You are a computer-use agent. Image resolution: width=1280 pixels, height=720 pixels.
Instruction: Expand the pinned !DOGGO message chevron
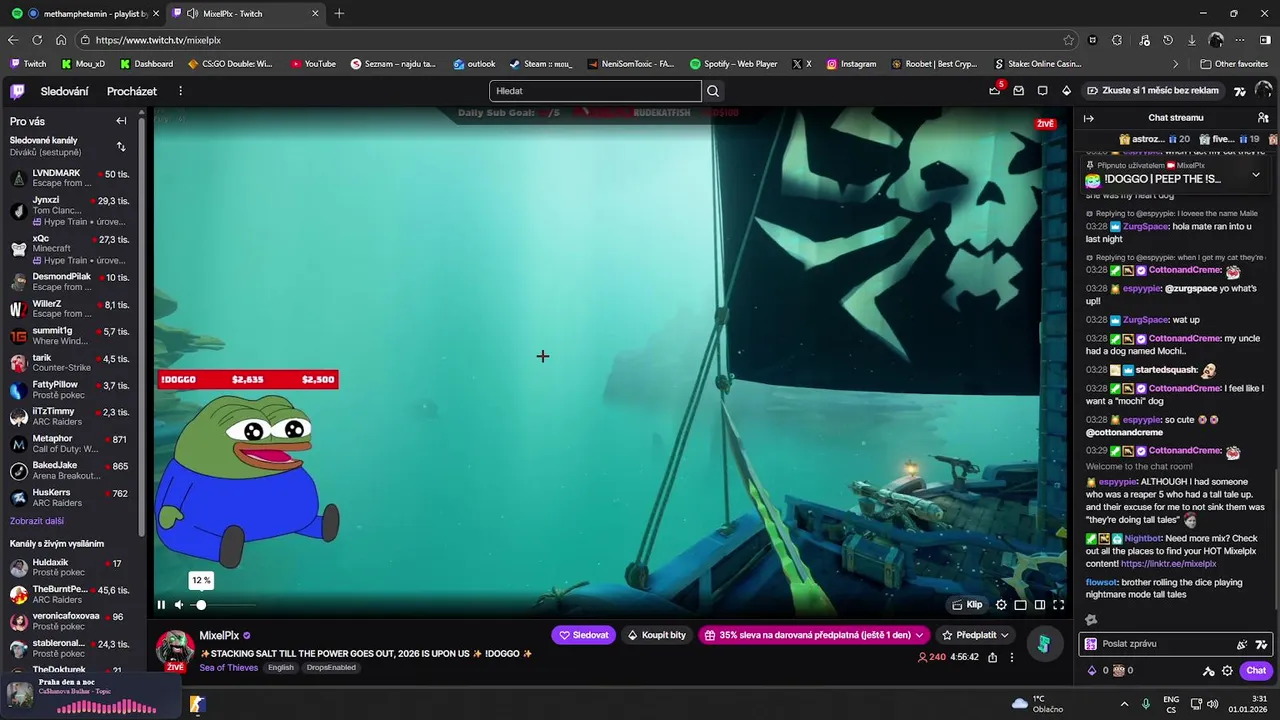pyautogui.click(x=1256, y=175)
